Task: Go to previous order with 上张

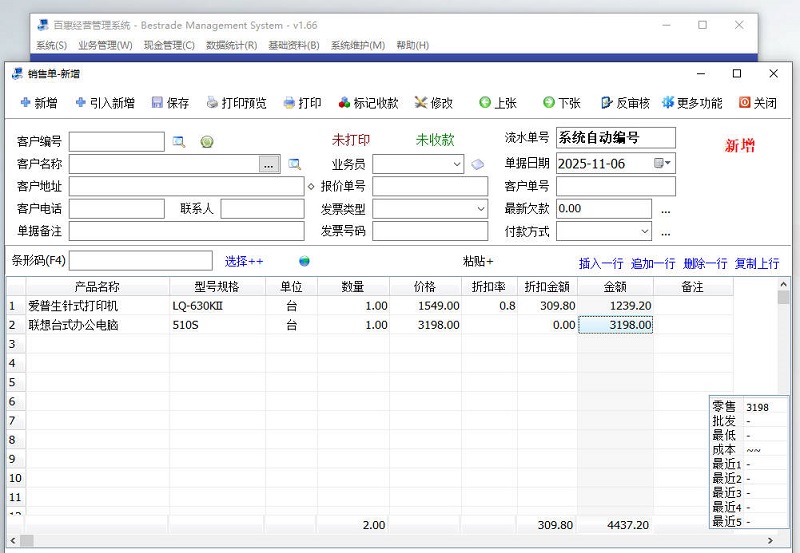Action: [498, 103]
